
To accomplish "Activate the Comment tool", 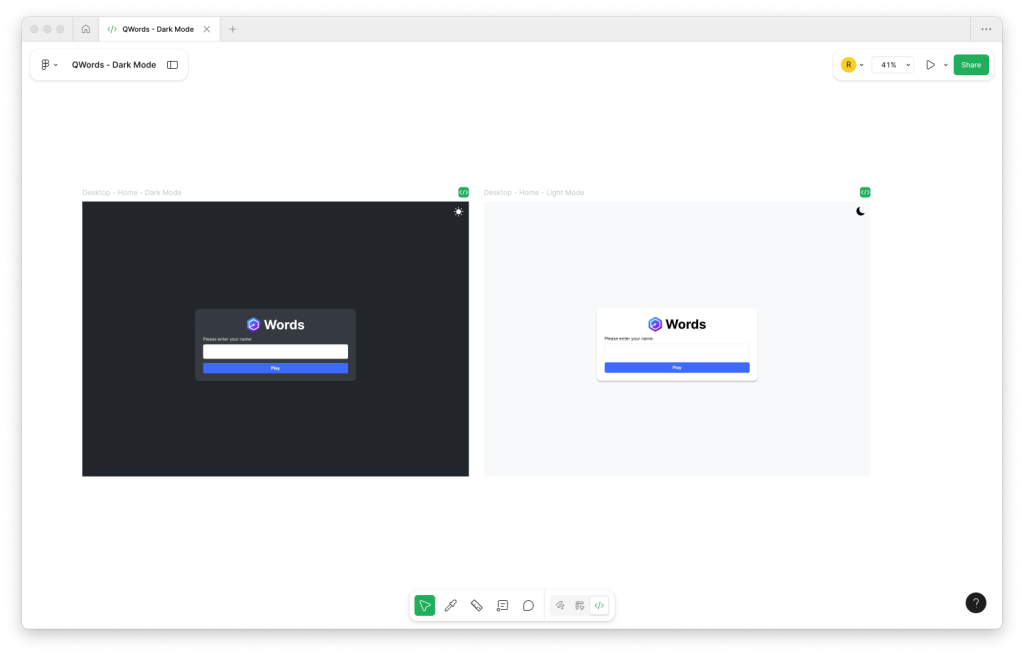I will [528, 605].
